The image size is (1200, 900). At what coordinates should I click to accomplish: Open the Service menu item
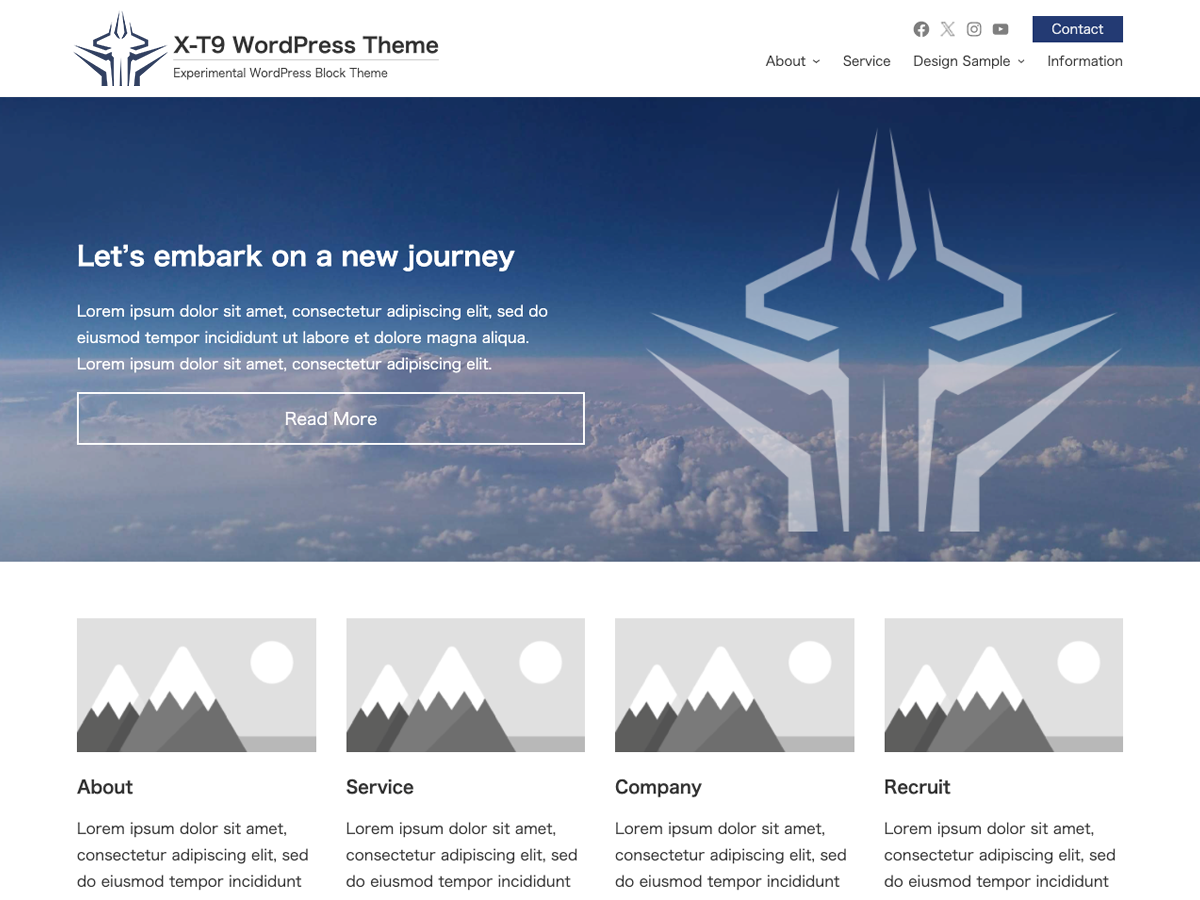(866, 61)
